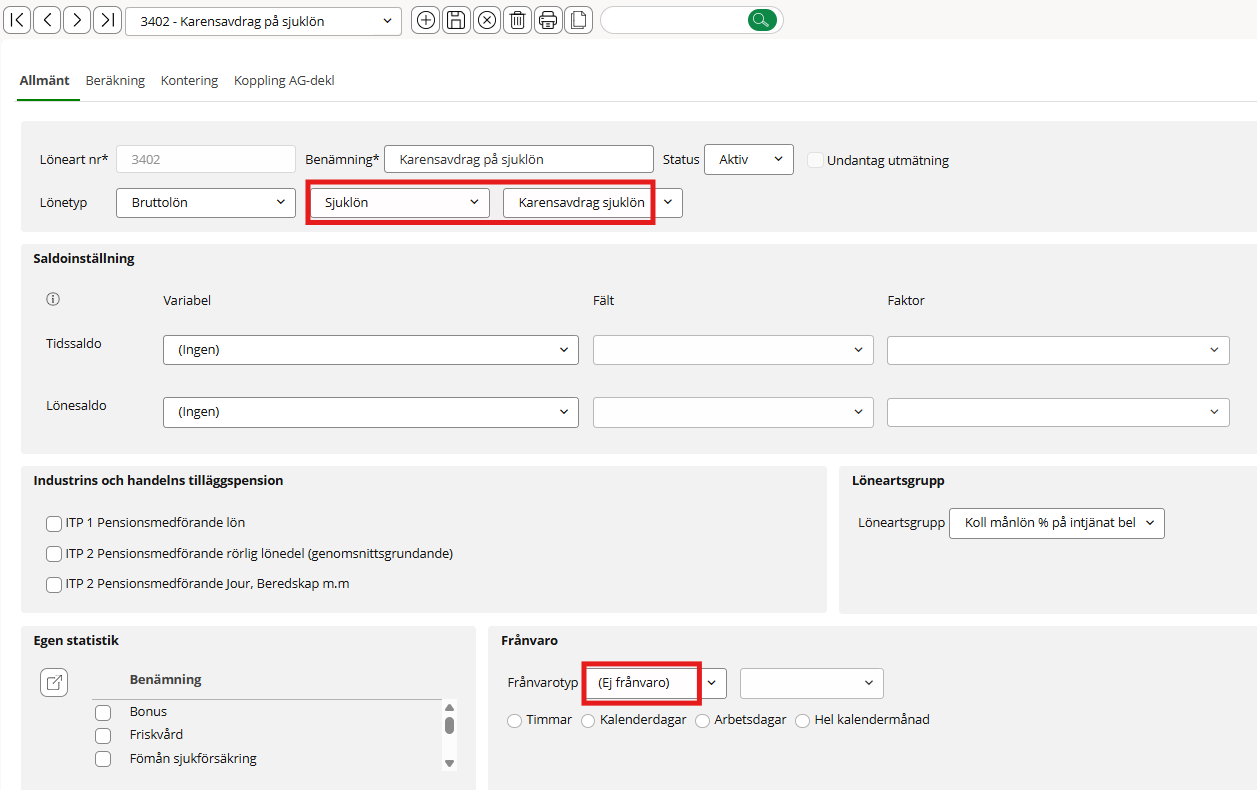This screenshot has height=790, width=1257.
Task: Enable ITP 1 Pensionsmedförande lön checkbox
Action: [x=54, y=523]
